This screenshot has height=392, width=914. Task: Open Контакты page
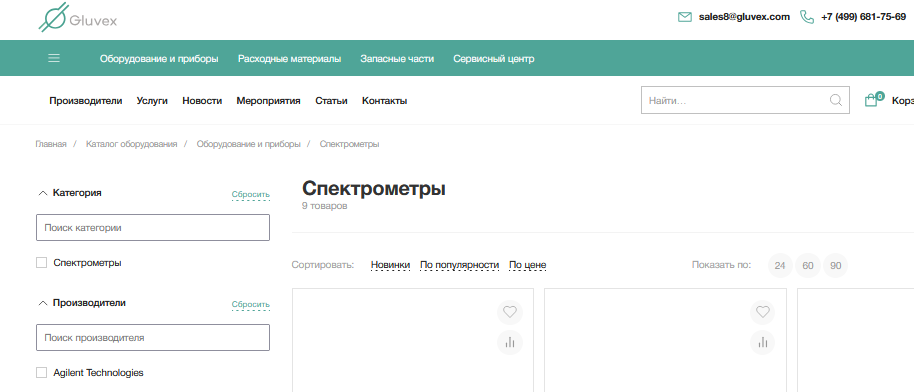[385, 101]
